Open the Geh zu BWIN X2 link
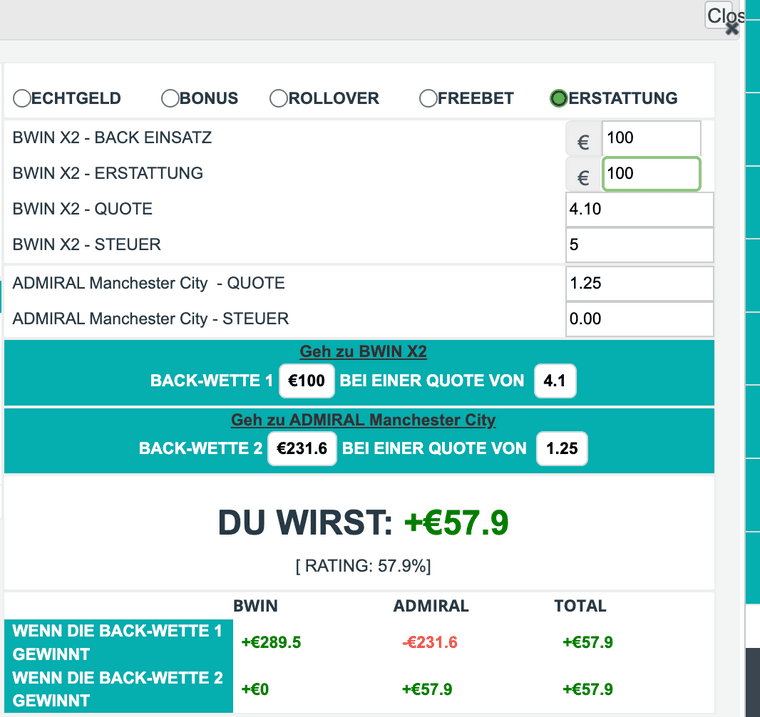Viewport: 760px width, 717px height. point(363,351)
